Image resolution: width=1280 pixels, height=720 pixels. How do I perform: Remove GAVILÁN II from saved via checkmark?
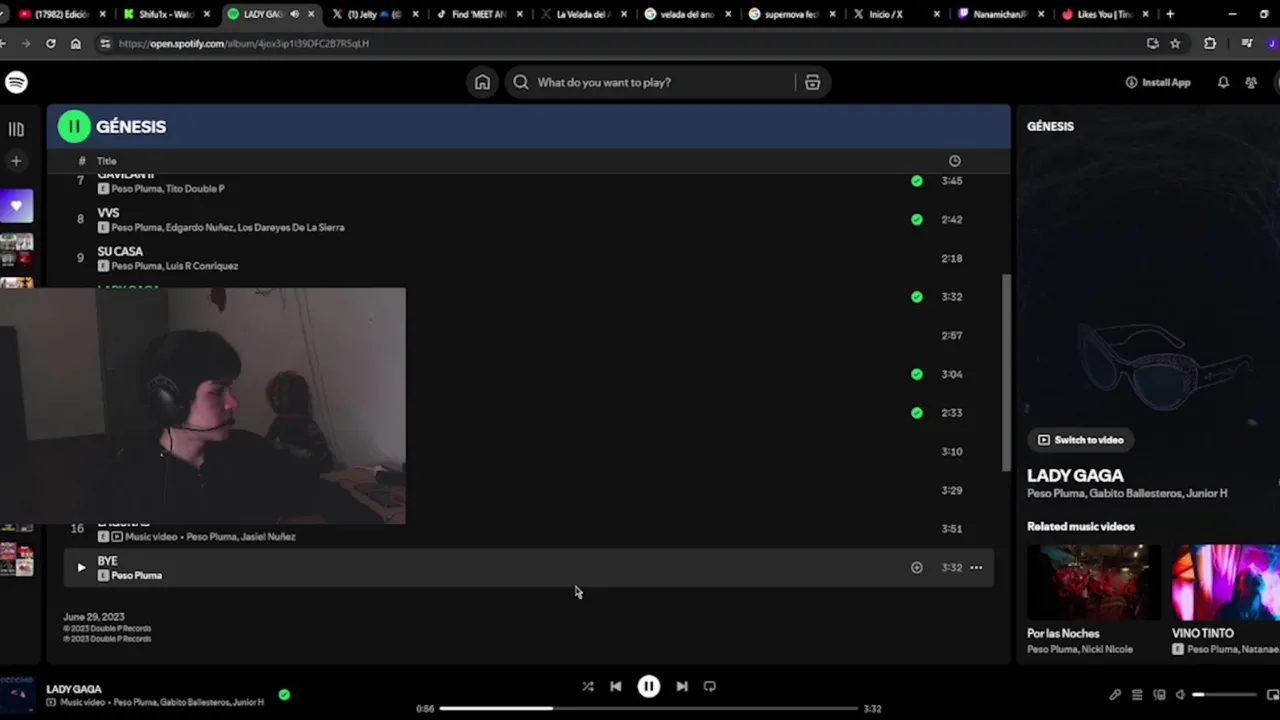coord(917,181)
